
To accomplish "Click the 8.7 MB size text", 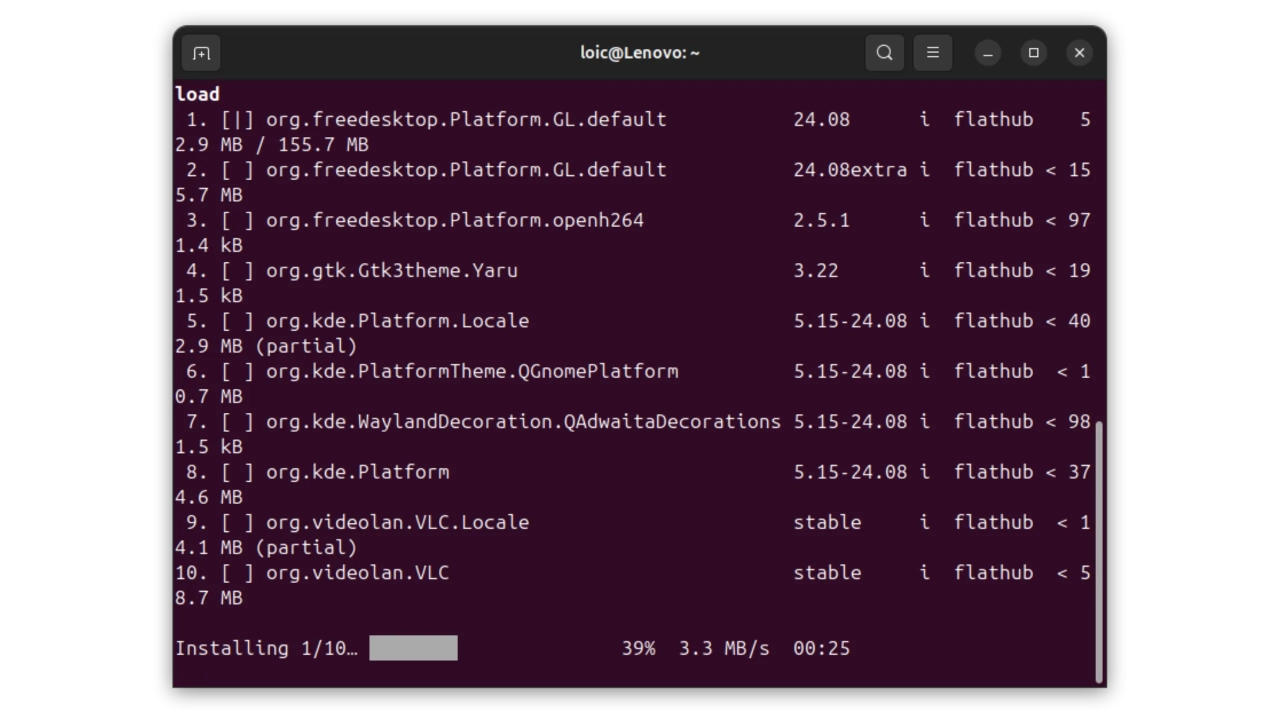I will coord(209,598).
